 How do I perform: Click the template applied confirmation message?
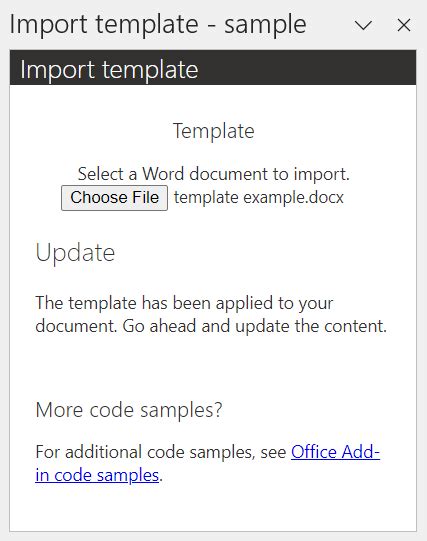[211, 314]
